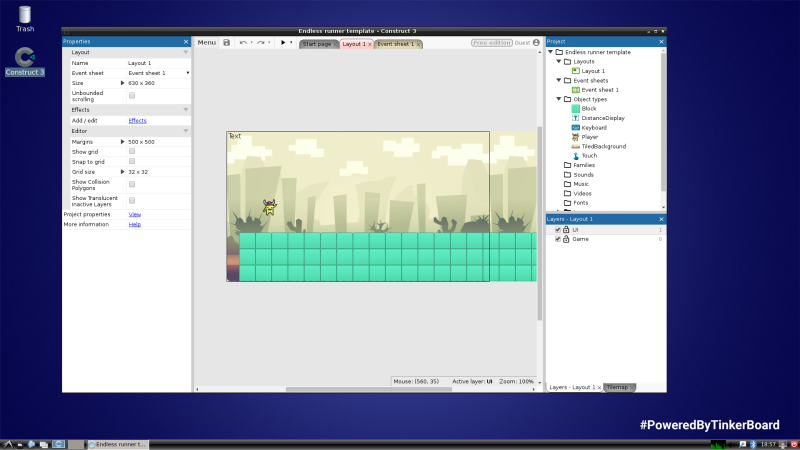The image size is (800, 450).
Task: Enable Unbounded scrolling checkbox
Action: tap(132, 96)
